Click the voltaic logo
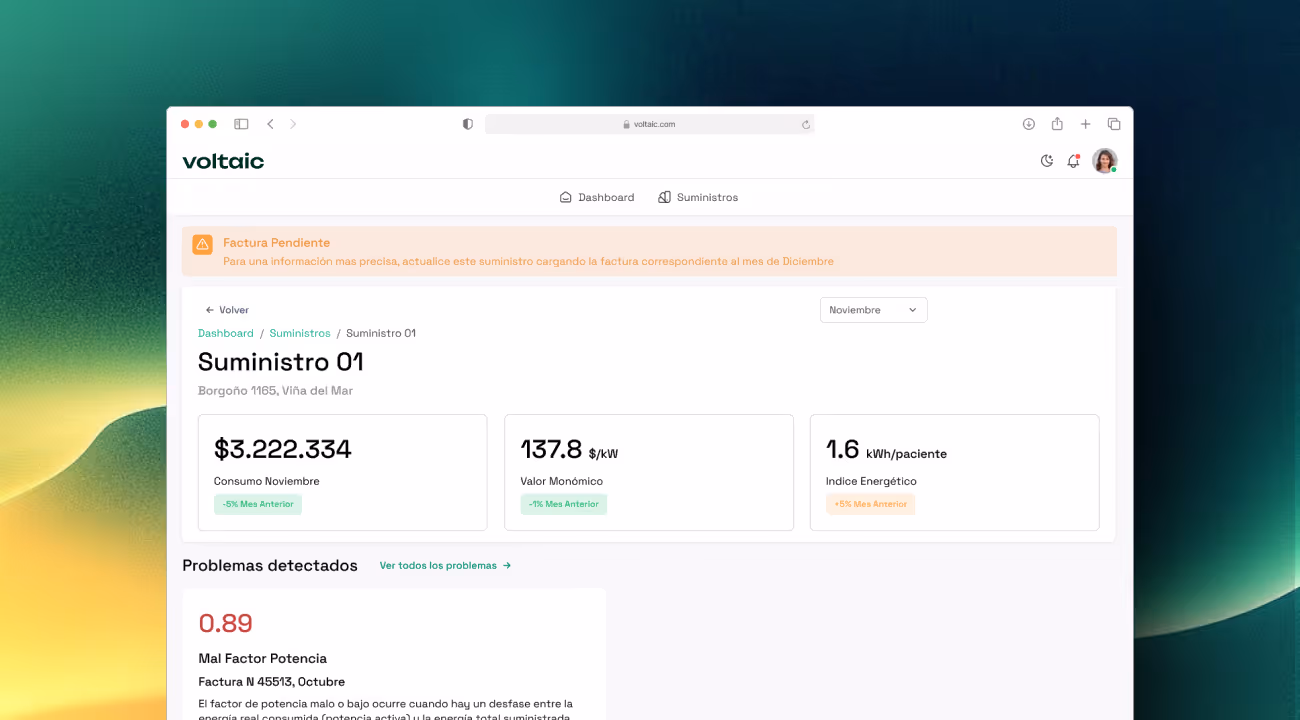Screen dimensions: 1300x720 [223, 161]
